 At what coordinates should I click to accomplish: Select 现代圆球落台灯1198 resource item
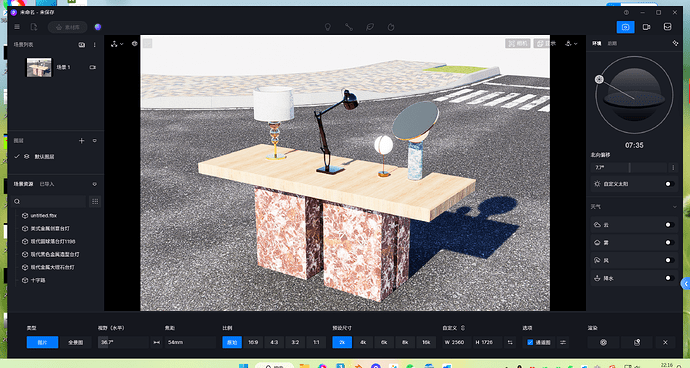pyautogui.click(x=53, y=241)
